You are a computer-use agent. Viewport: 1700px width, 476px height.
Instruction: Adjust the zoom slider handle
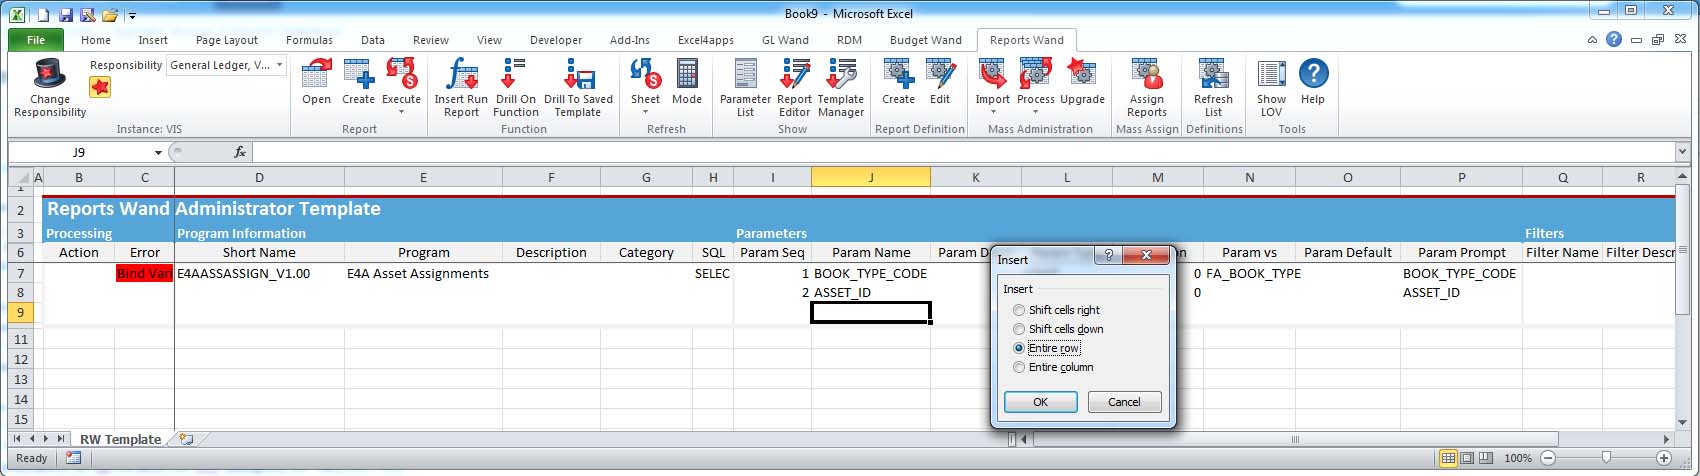[1606, 458]
